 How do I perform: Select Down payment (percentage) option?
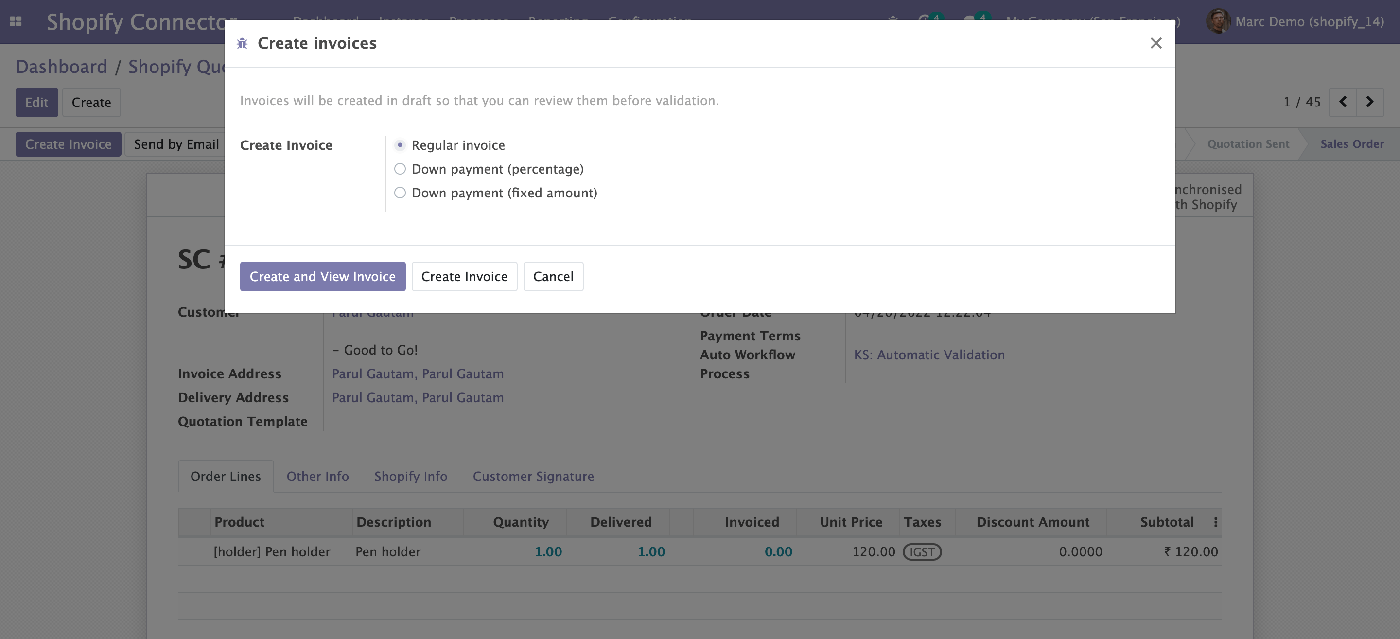coord(400,169)
